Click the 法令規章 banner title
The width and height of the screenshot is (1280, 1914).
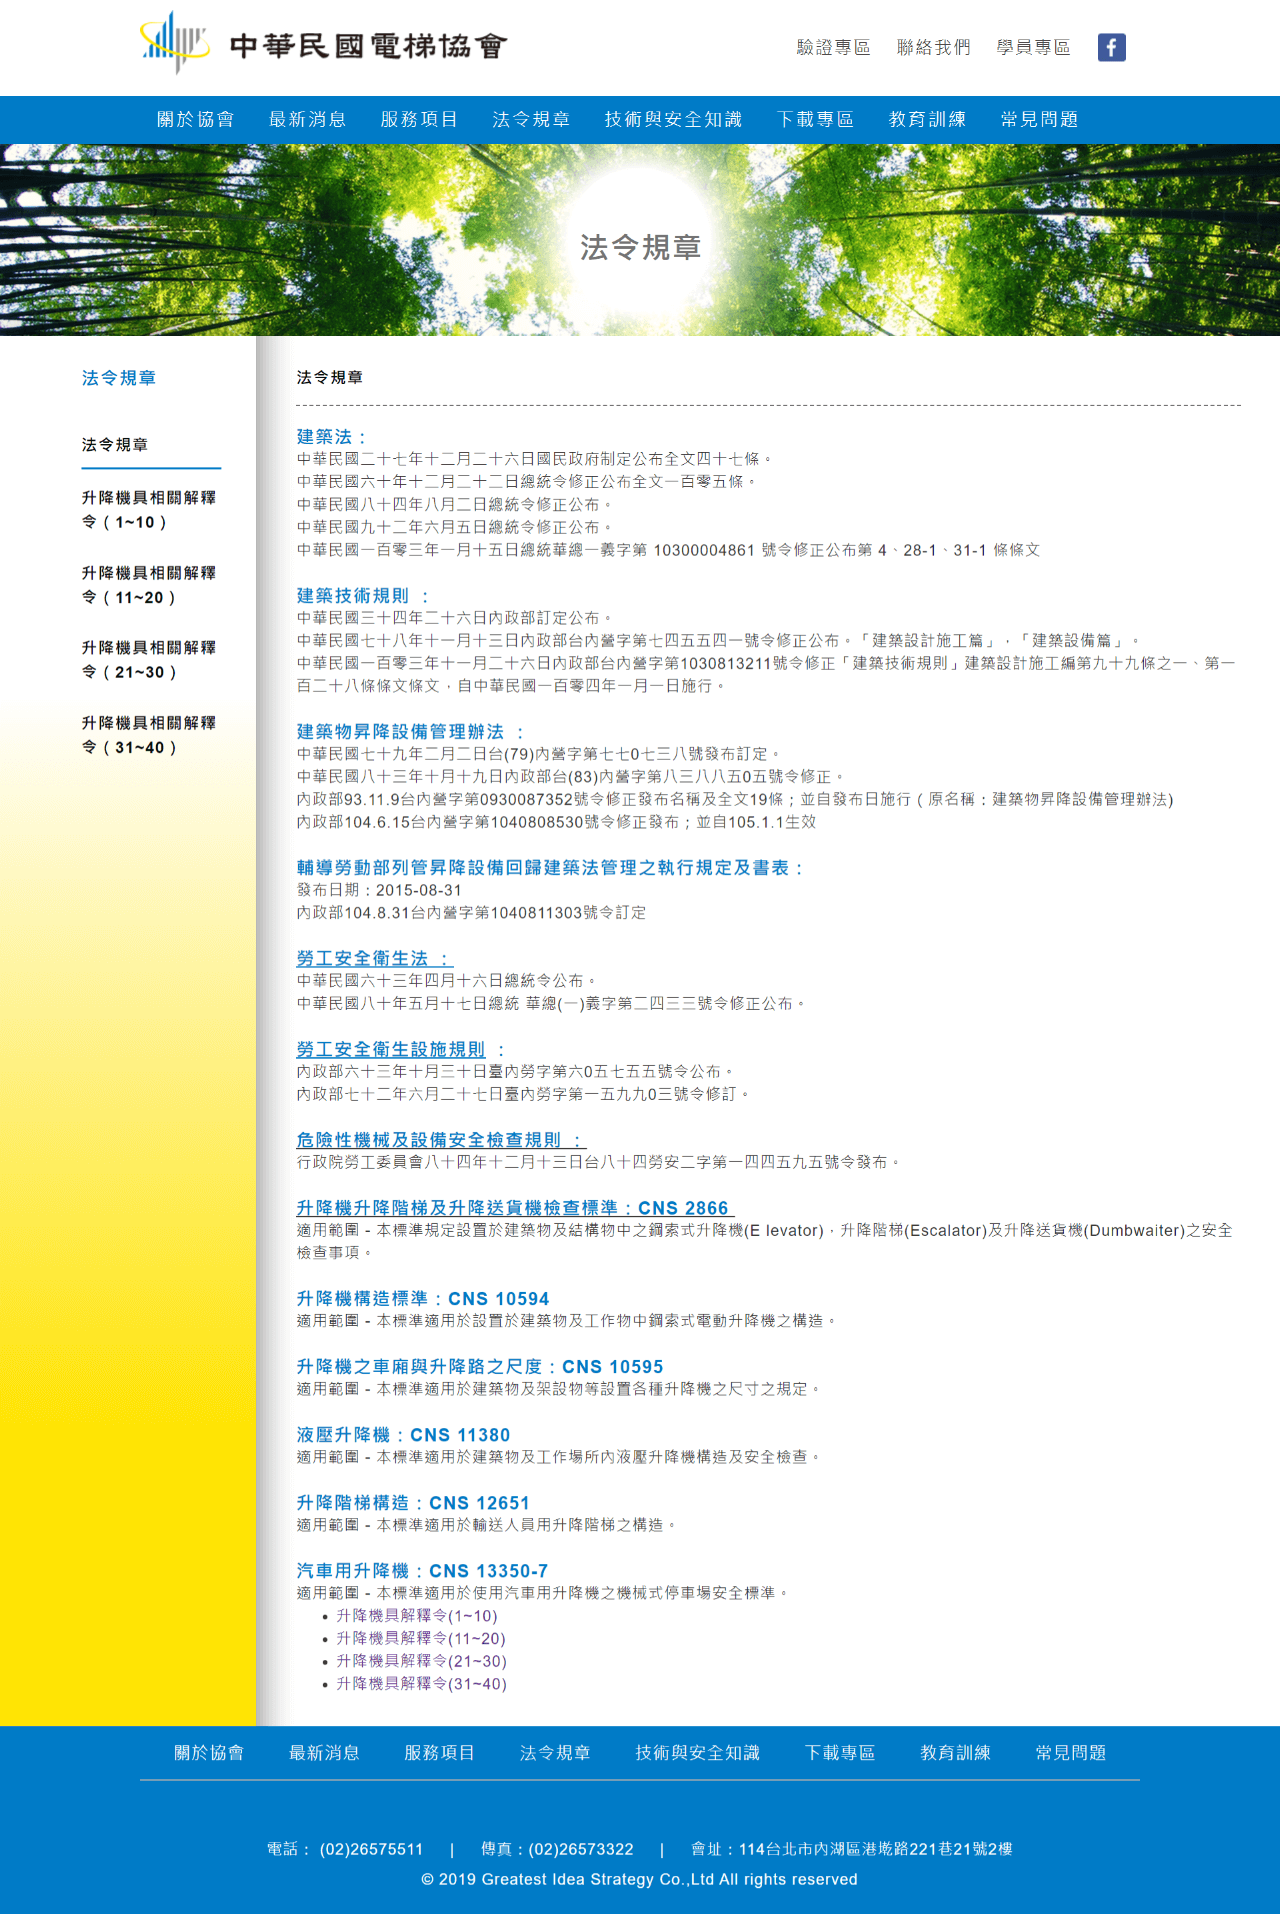[x=640, y=247]
